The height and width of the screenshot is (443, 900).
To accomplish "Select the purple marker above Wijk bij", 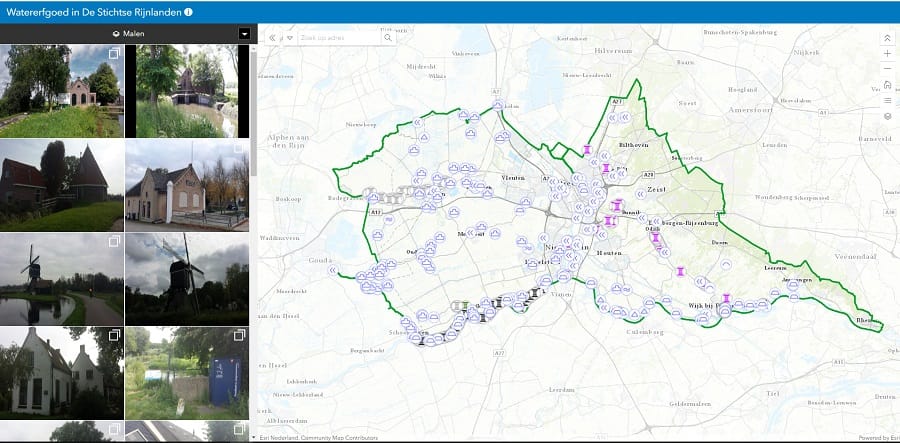I will coord(726,298).
